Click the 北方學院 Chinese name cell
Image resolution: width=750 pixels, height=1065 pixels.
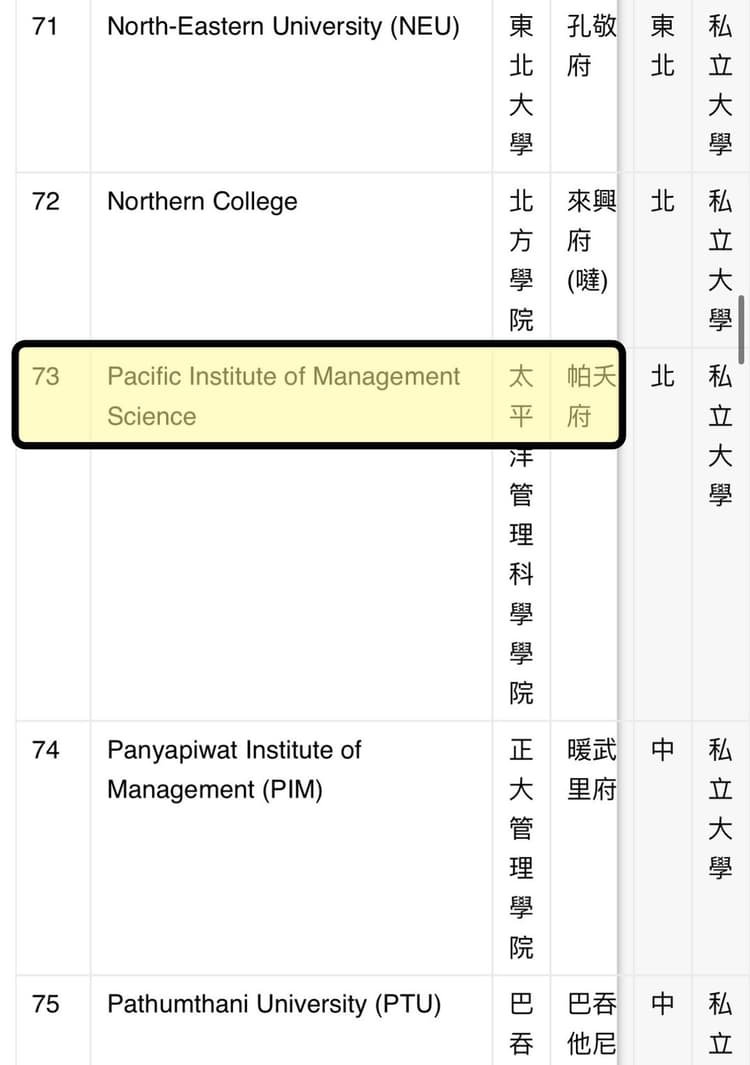[521, 260]
